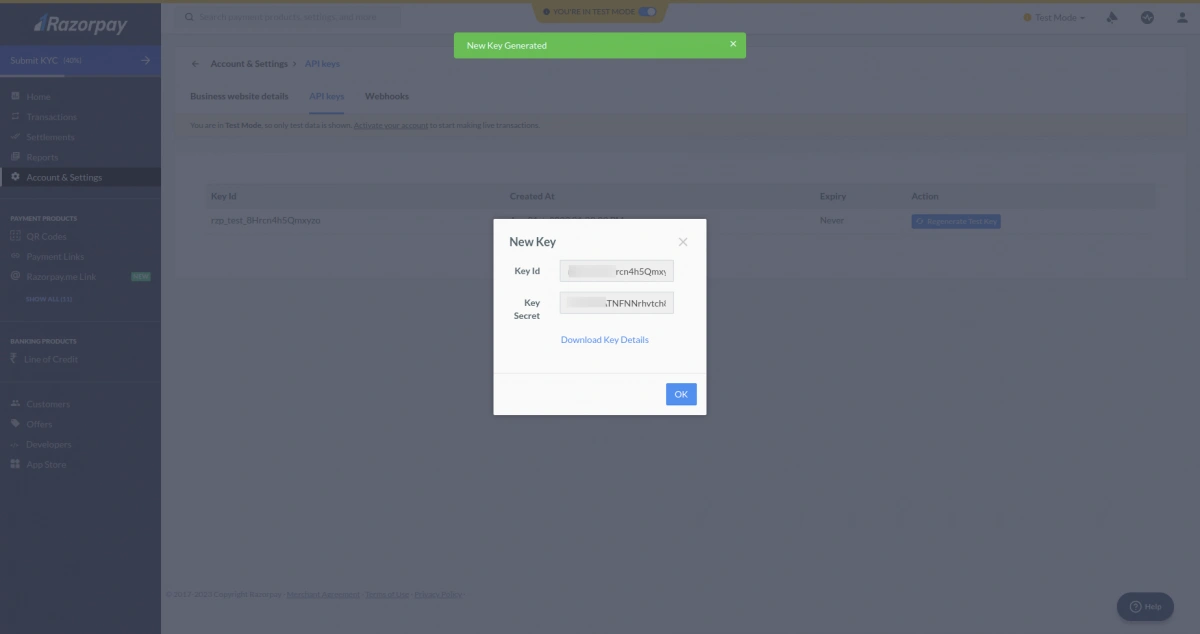
Task: Open Privacy Policy footer link
Action: click(x=438, y=595)
